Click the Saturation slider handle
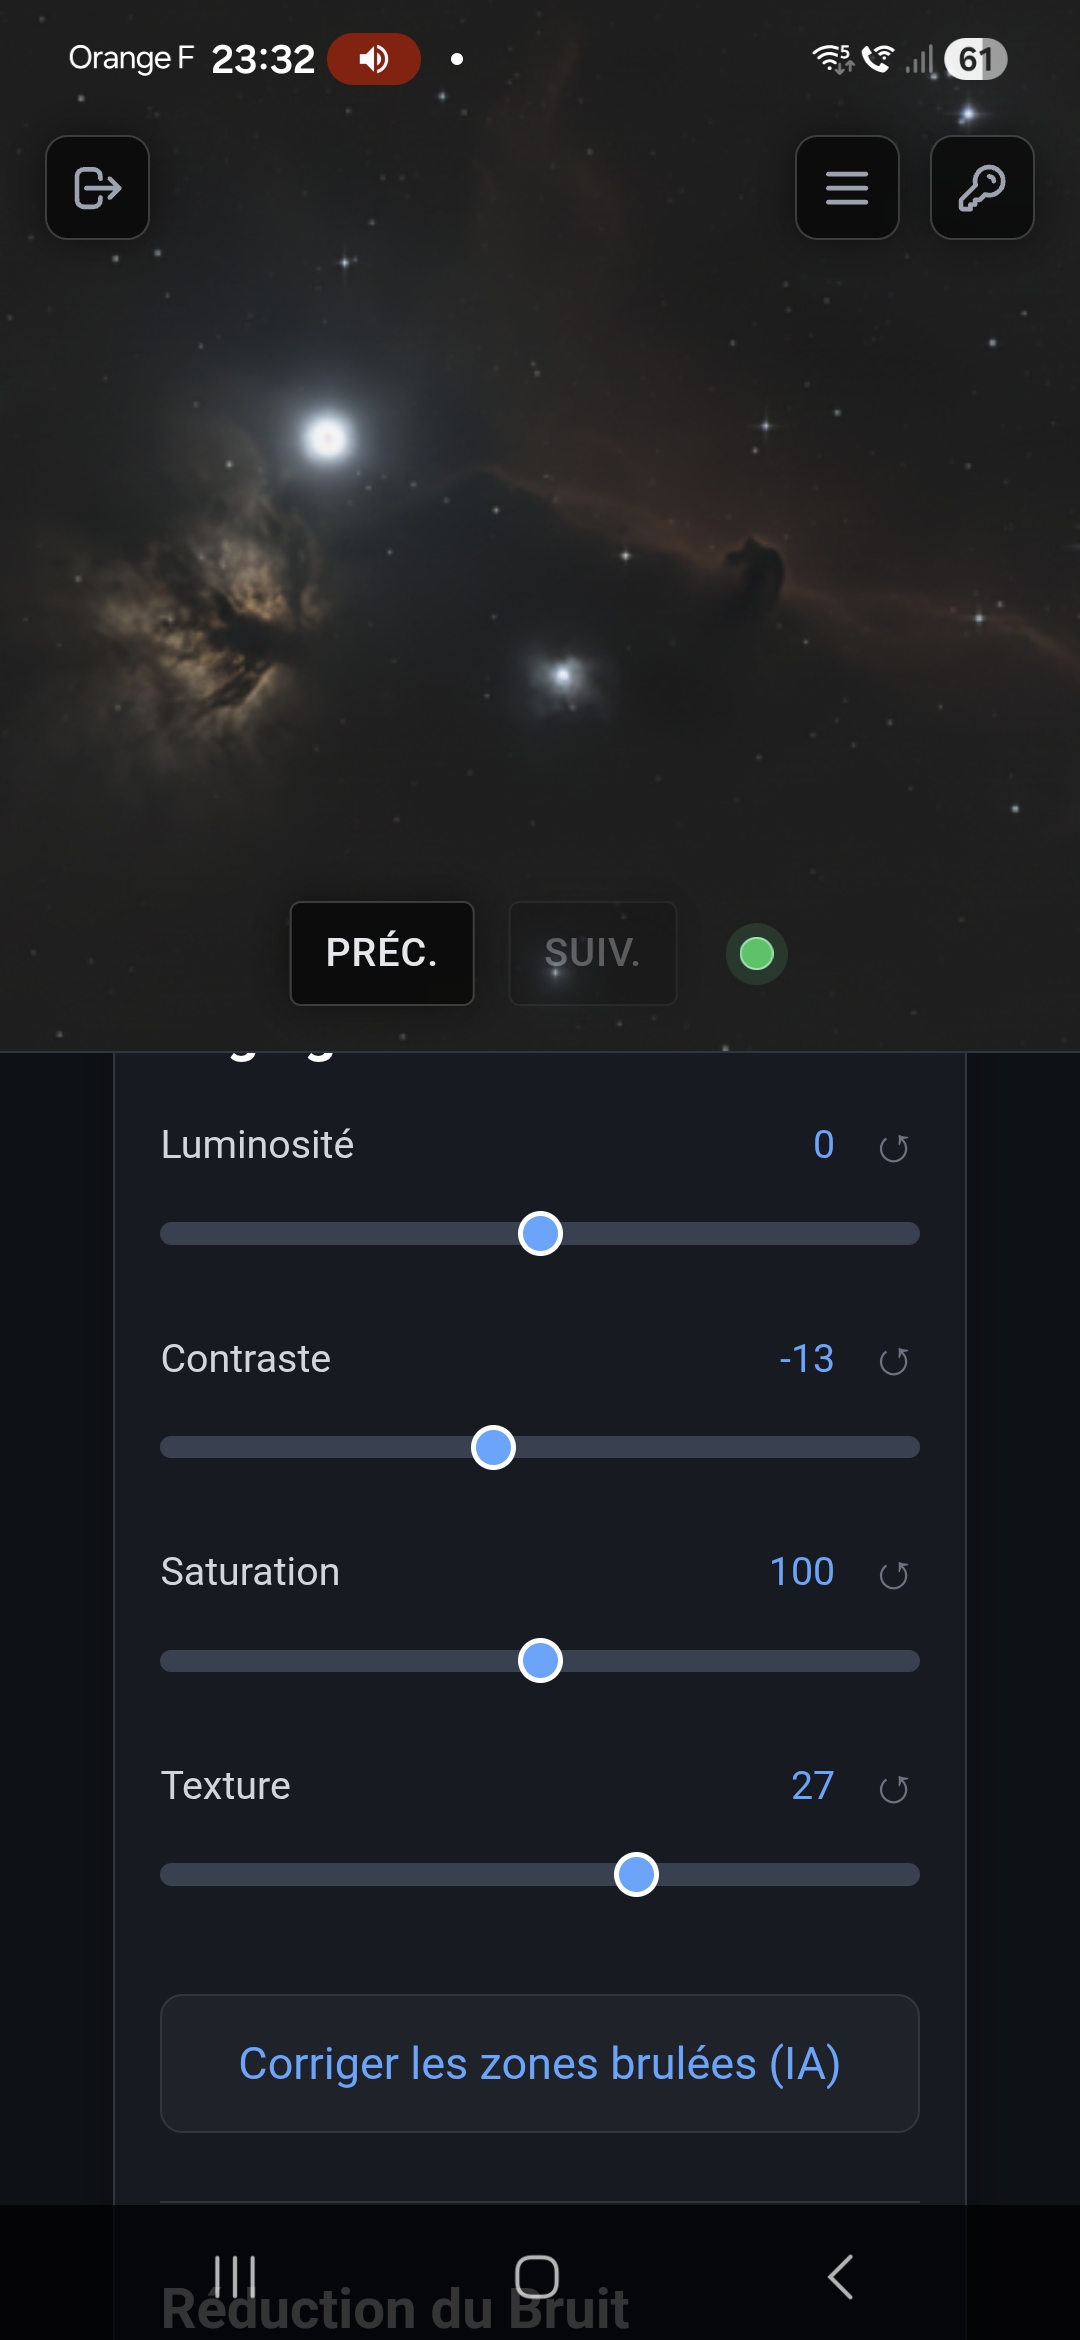Screen dimensions: 1080x2340 click(539, 1660)
